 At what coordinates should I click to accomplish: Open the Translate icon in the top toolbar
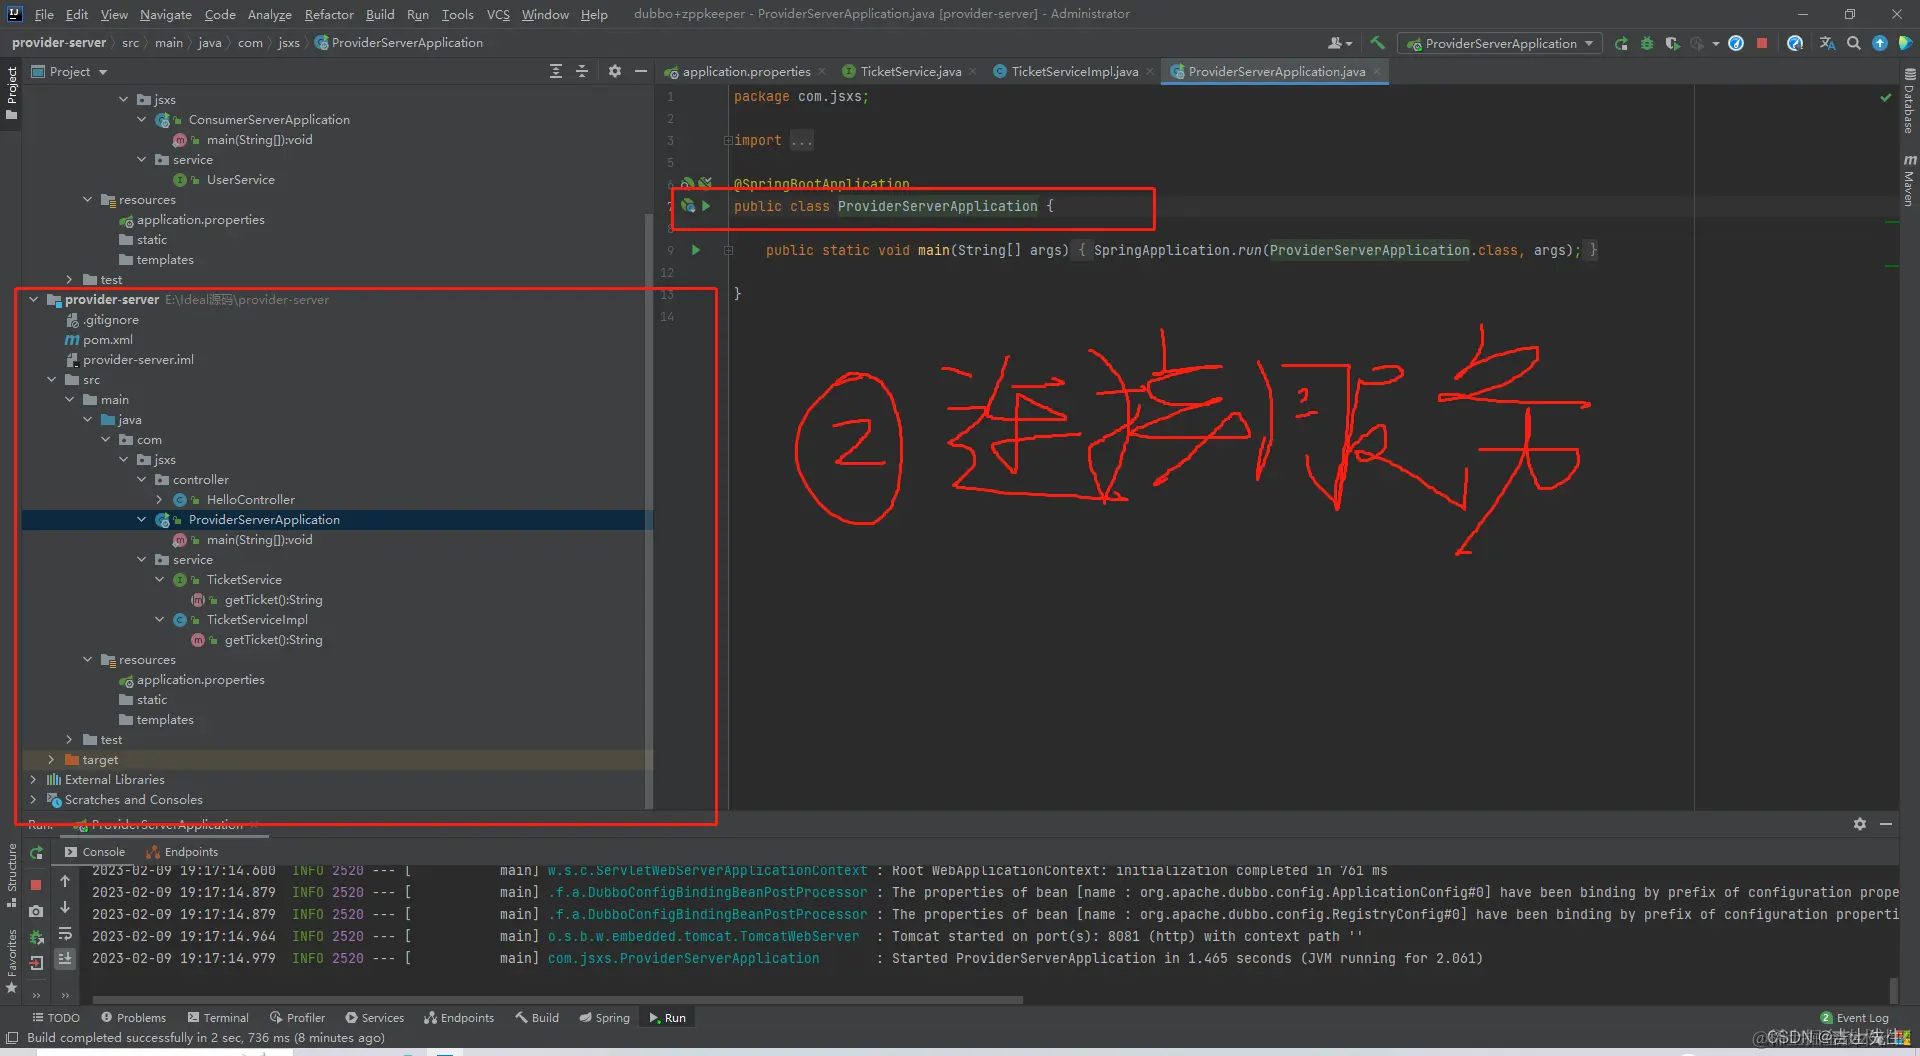tap(1827, 43)
